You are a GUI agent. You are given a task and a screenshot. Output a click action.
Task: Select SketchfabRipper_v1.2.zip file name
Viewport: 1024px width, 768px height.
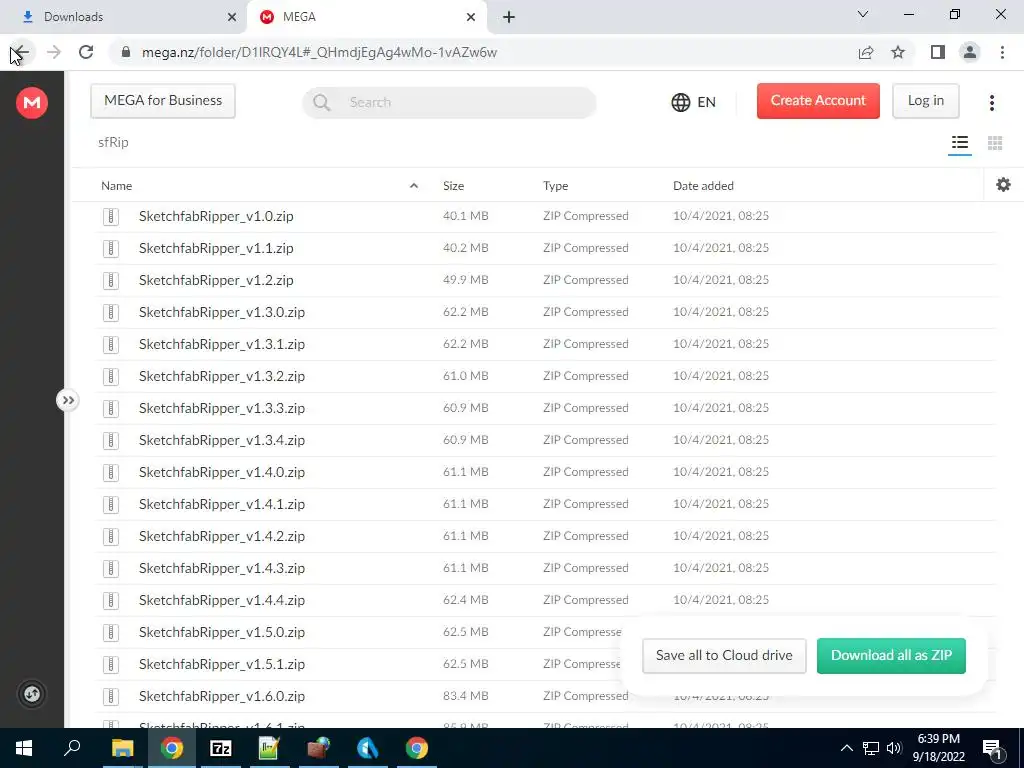pos(216,280)
